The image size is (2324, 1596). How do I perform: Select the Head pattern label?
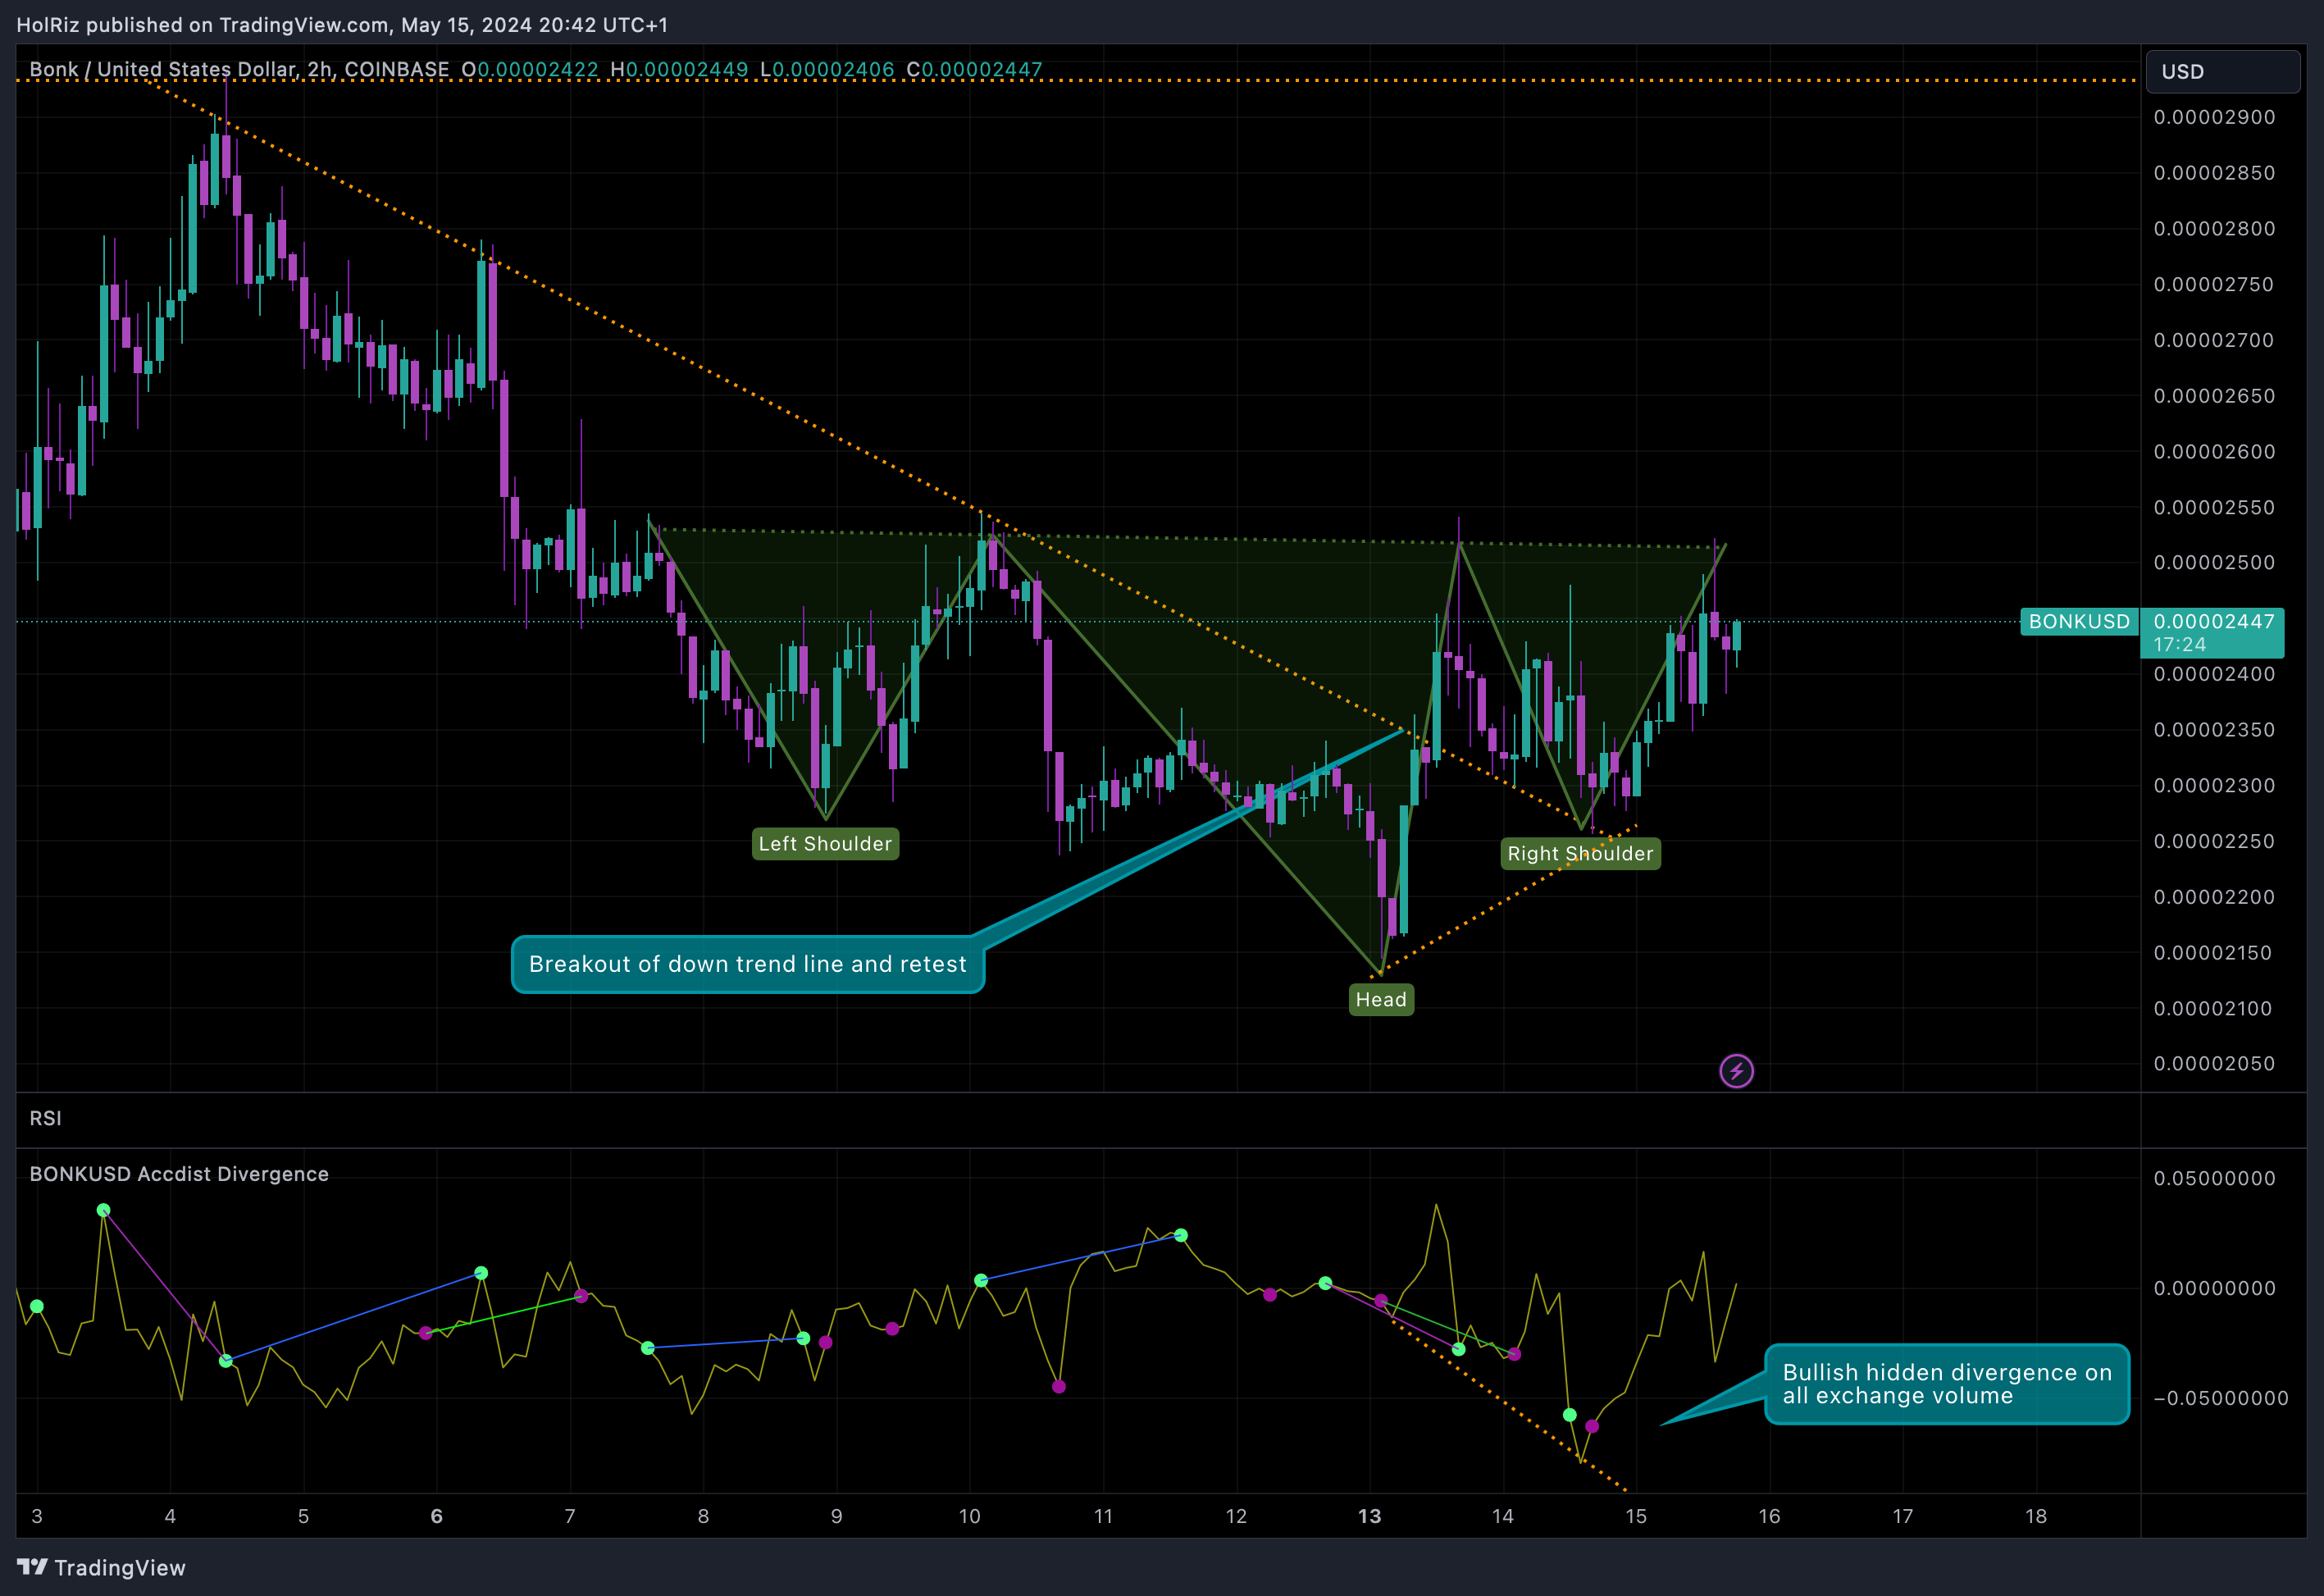1381,999
